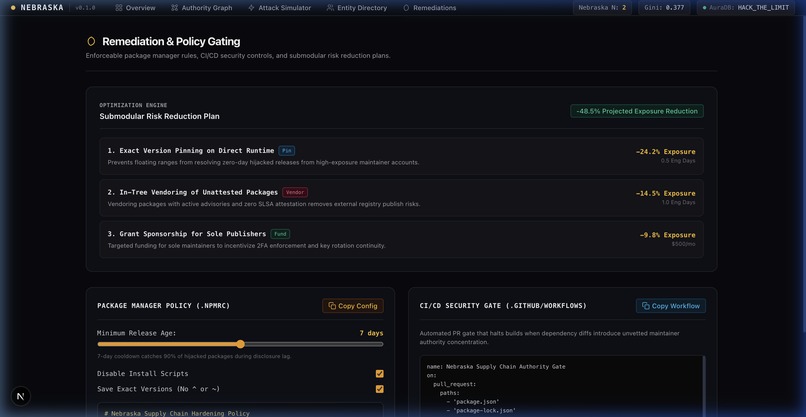Click the PACKAGE MANAGER POLICY (.NPMRC) heading

163,306
